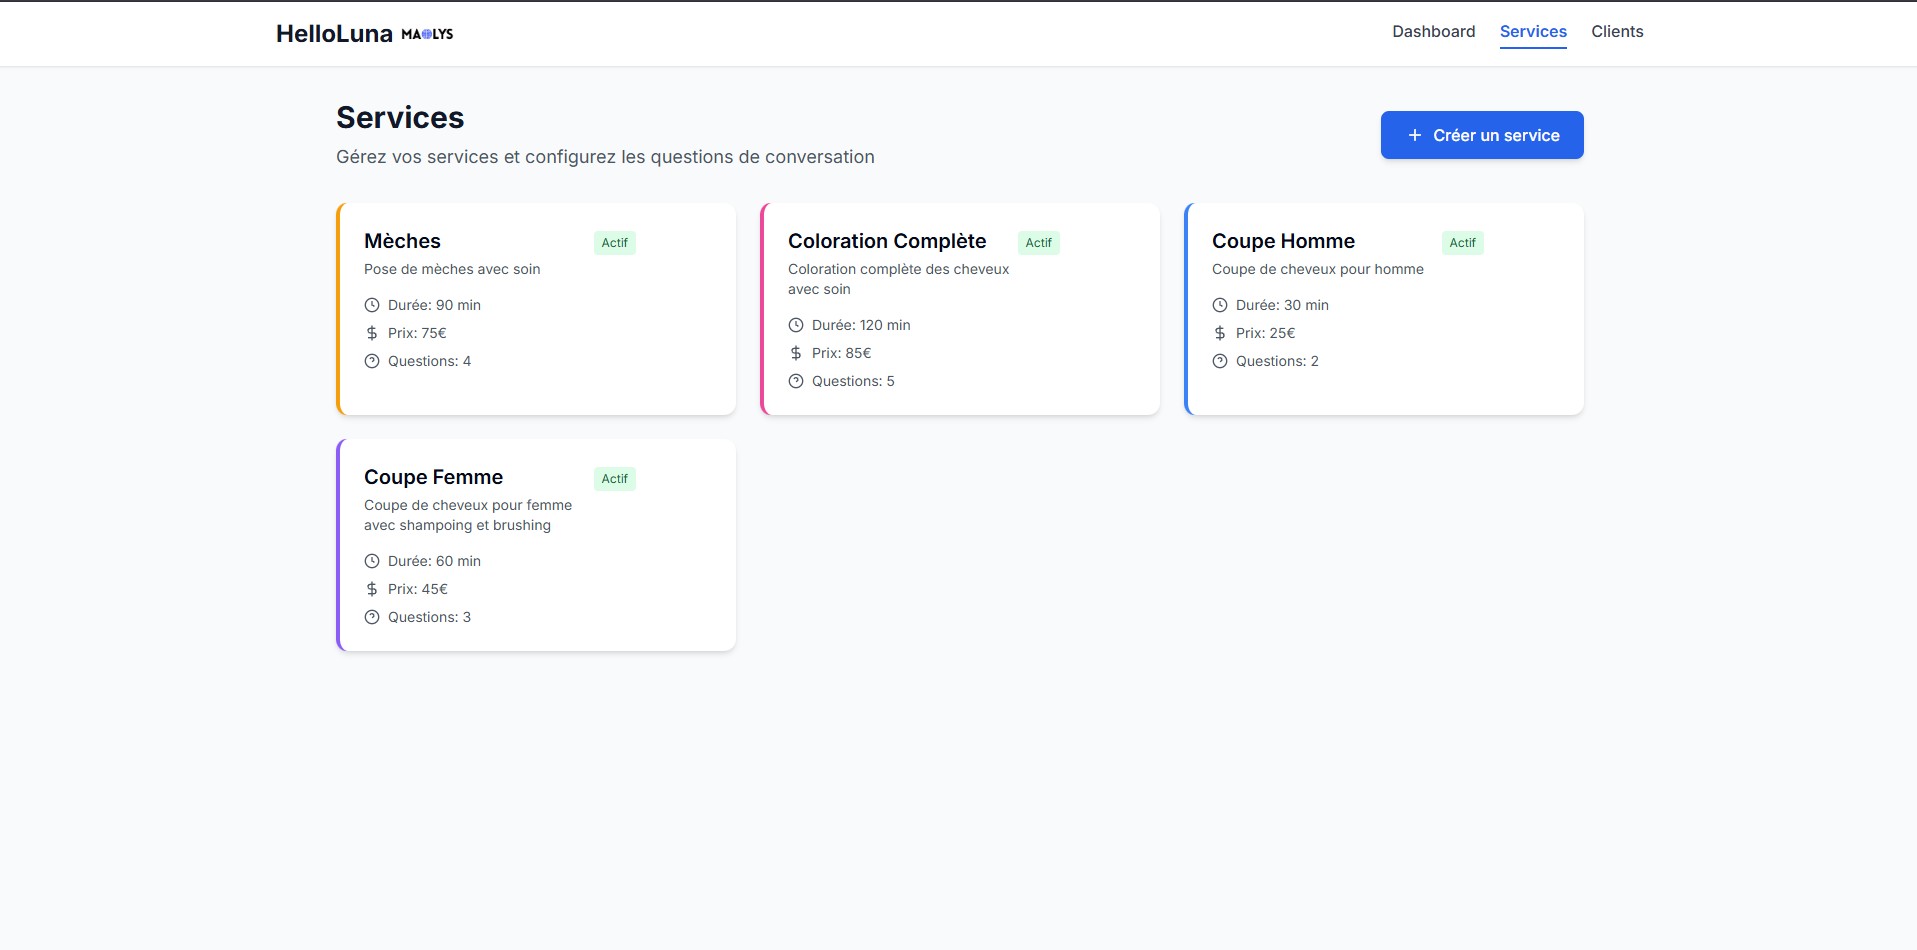Click the dollar icon on Coloration Complète card
The image size is (1917, 950).
[796, 353]
